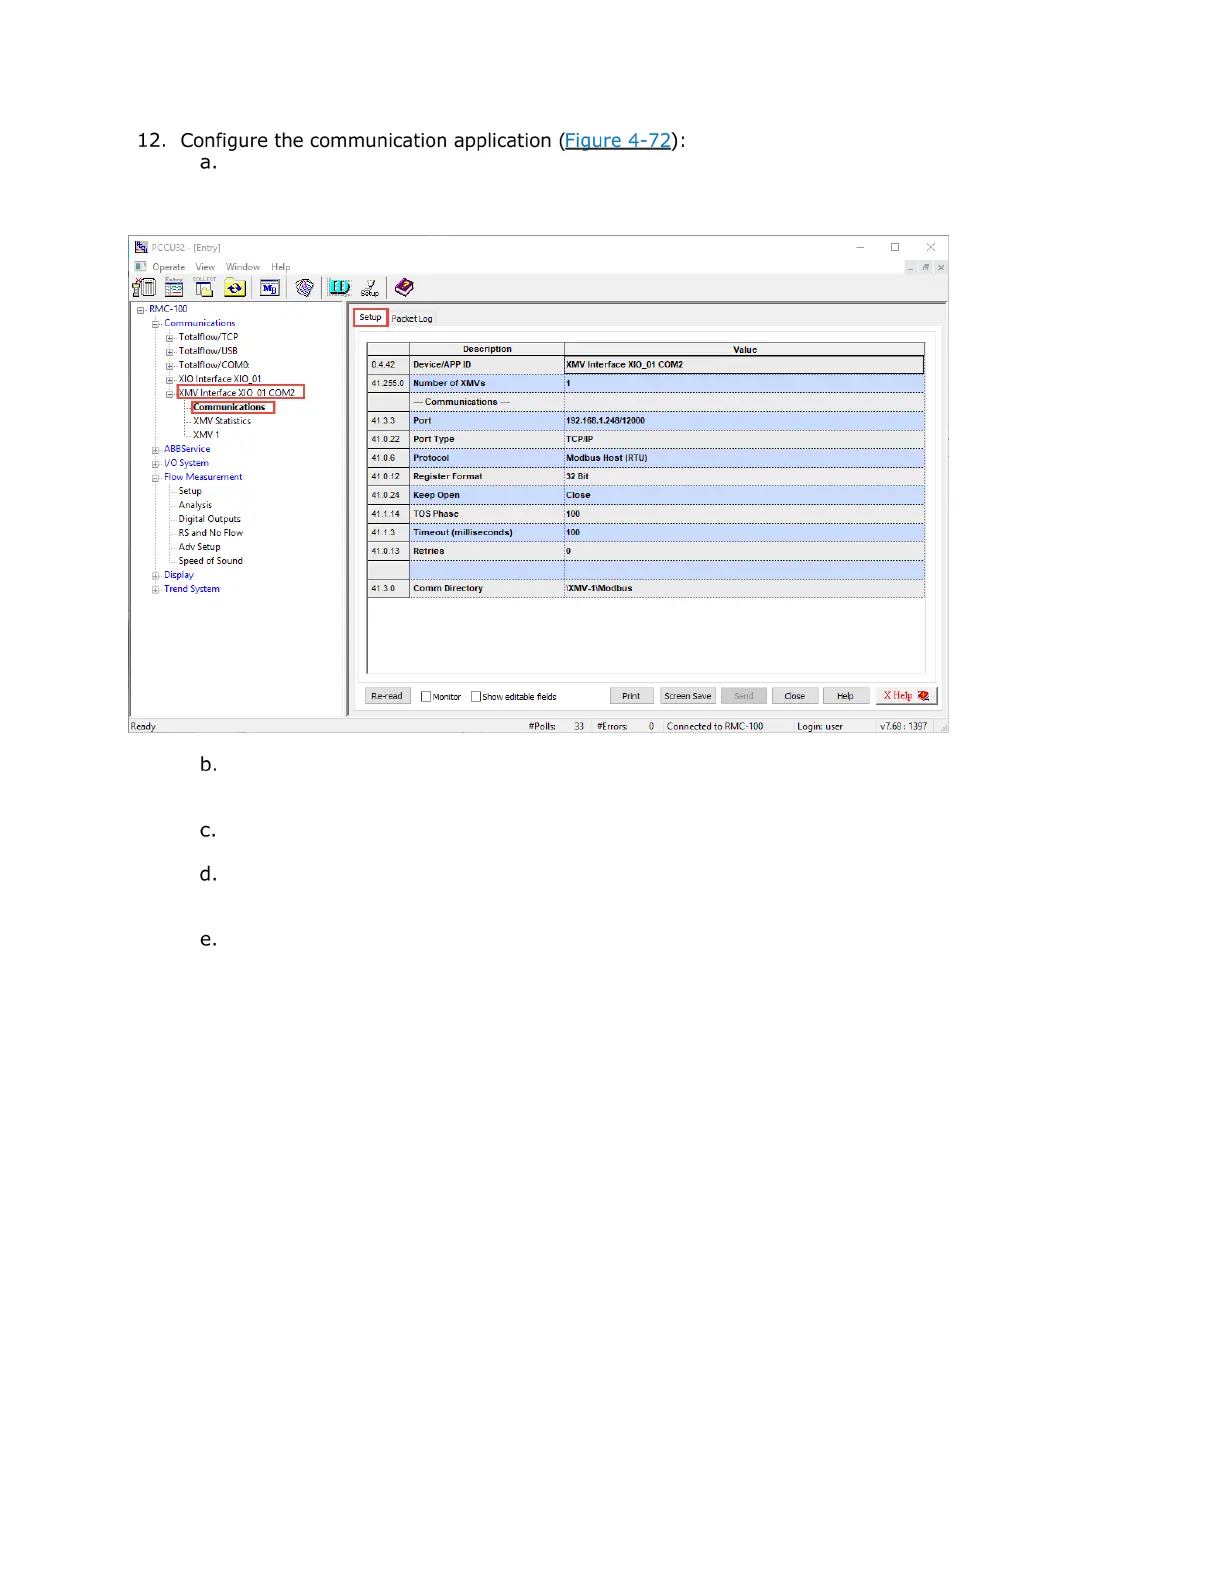This screenshot has height=1584, width=1224.
Task: Click the Port Type value TCP/IP
Action: pyautogui.click(x=744, y=439)
